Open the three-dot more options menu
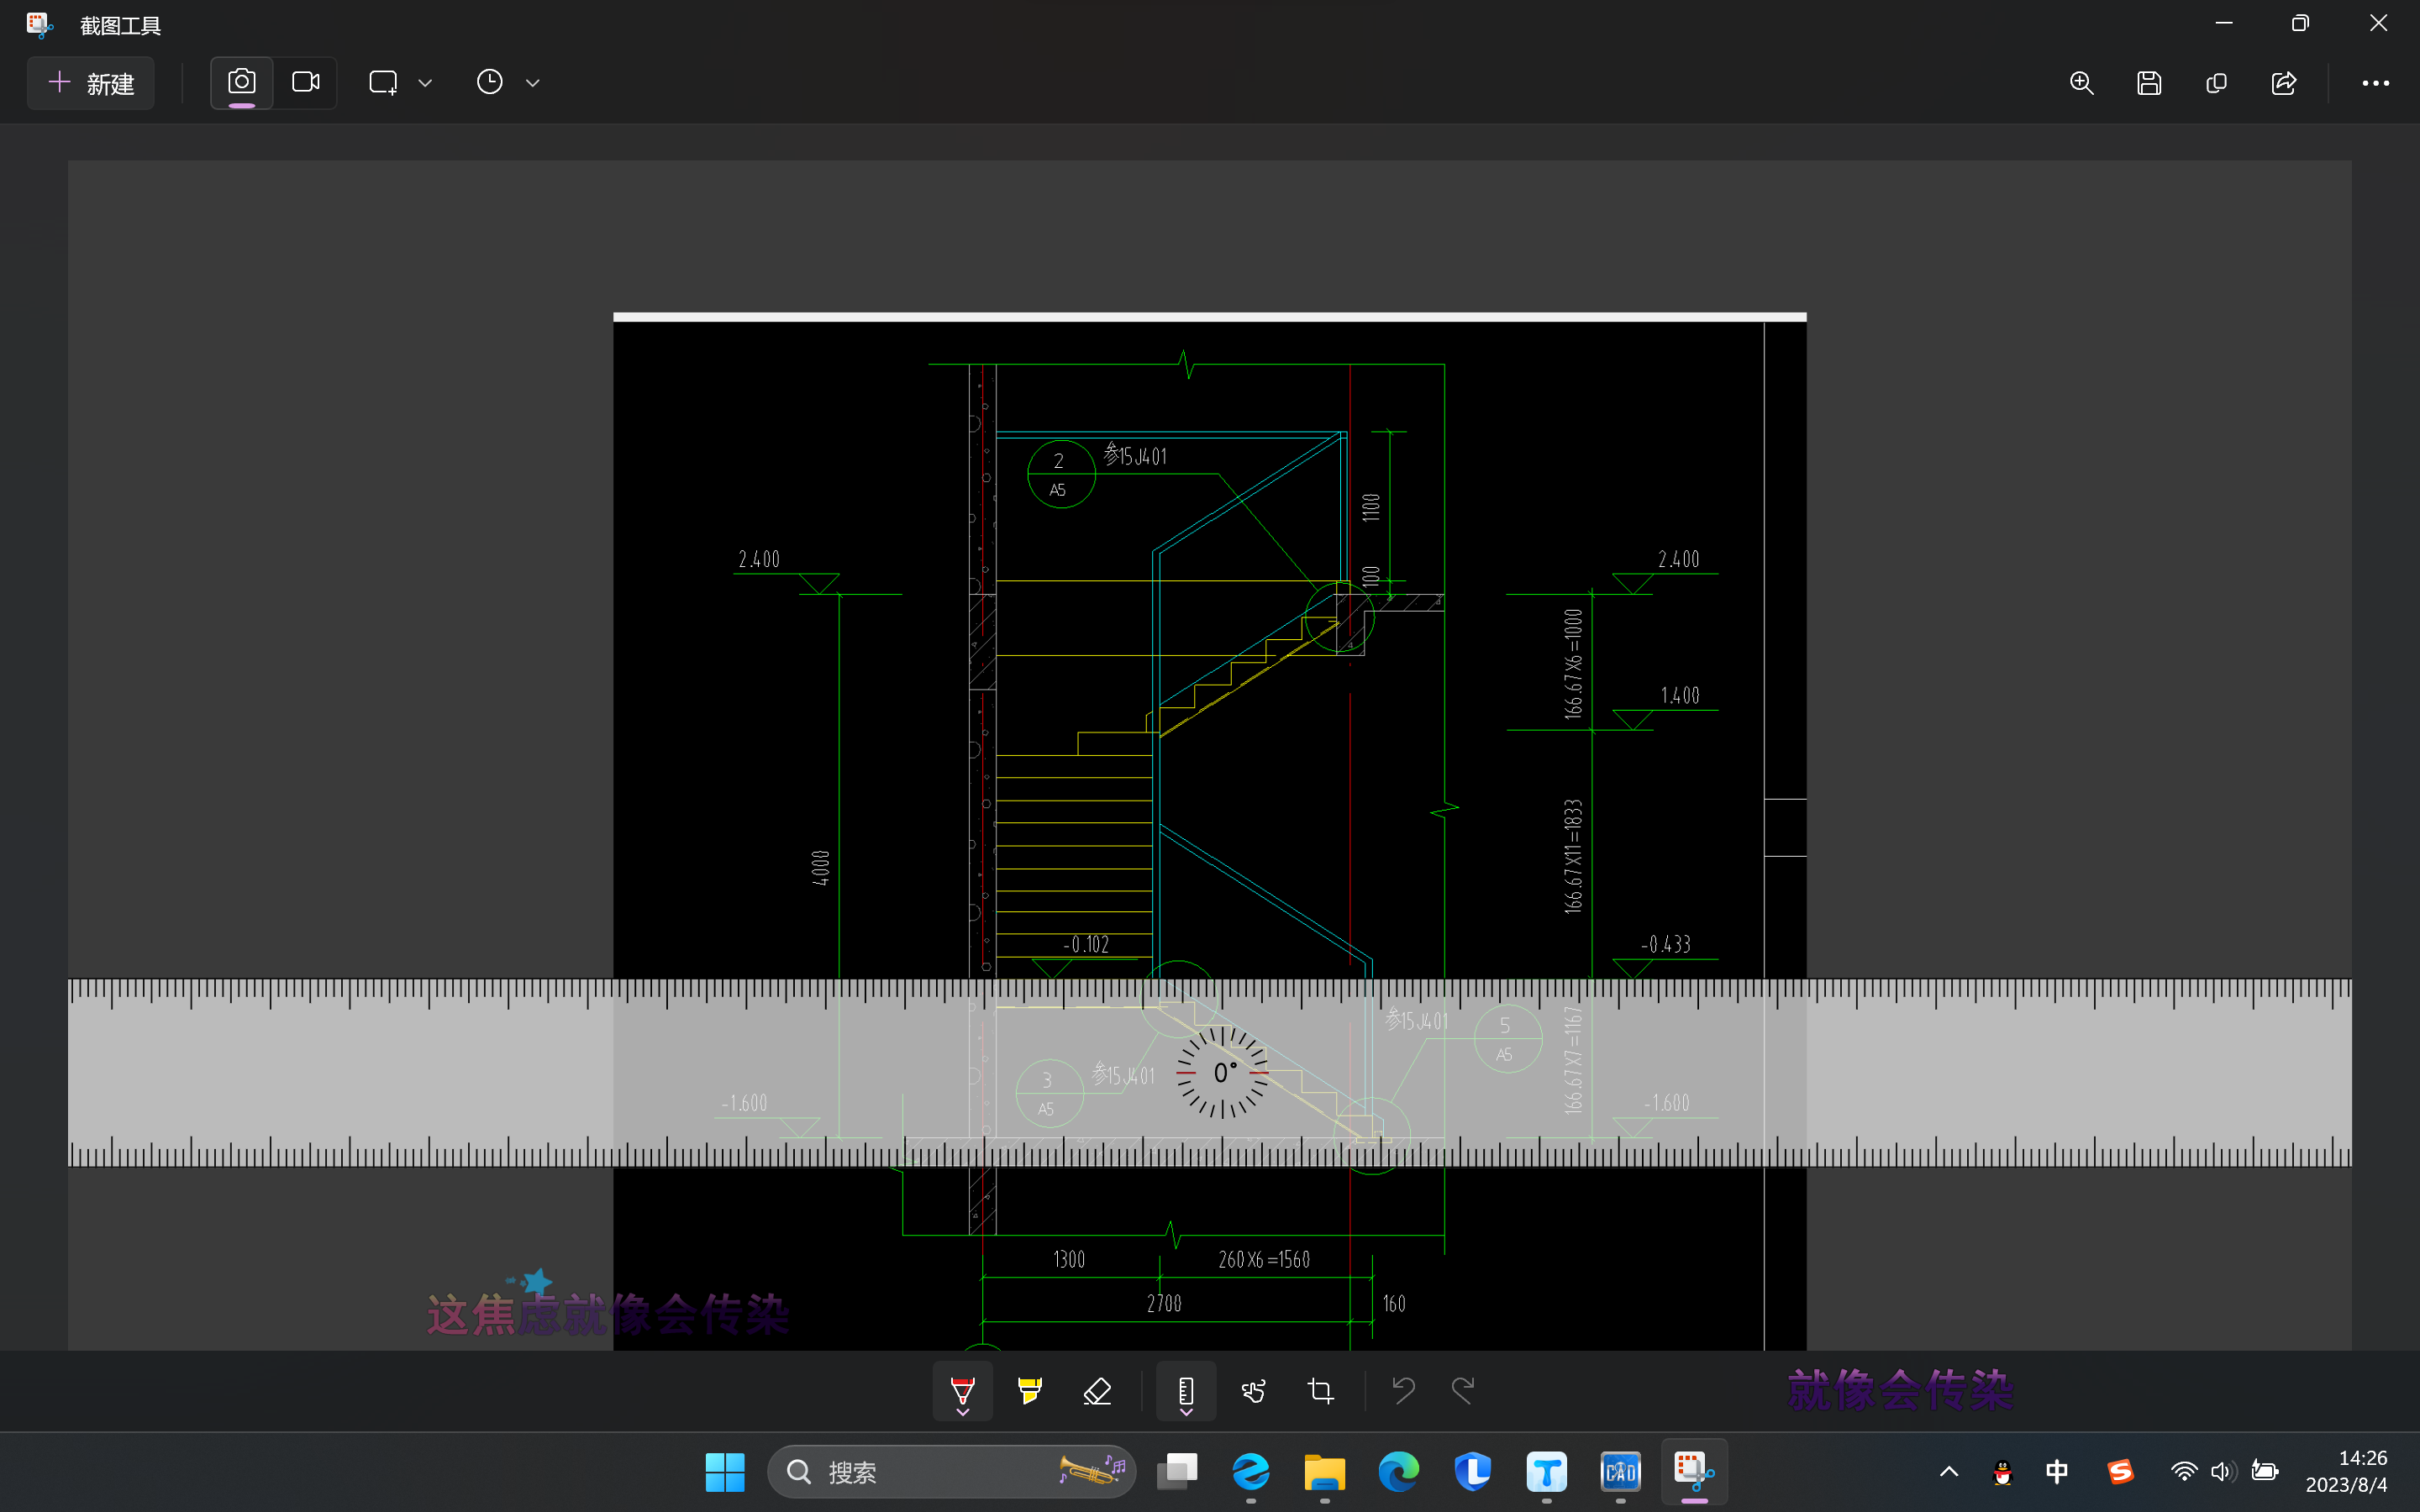Viewport: 2420px width, 1512px height. (2375, 83)
